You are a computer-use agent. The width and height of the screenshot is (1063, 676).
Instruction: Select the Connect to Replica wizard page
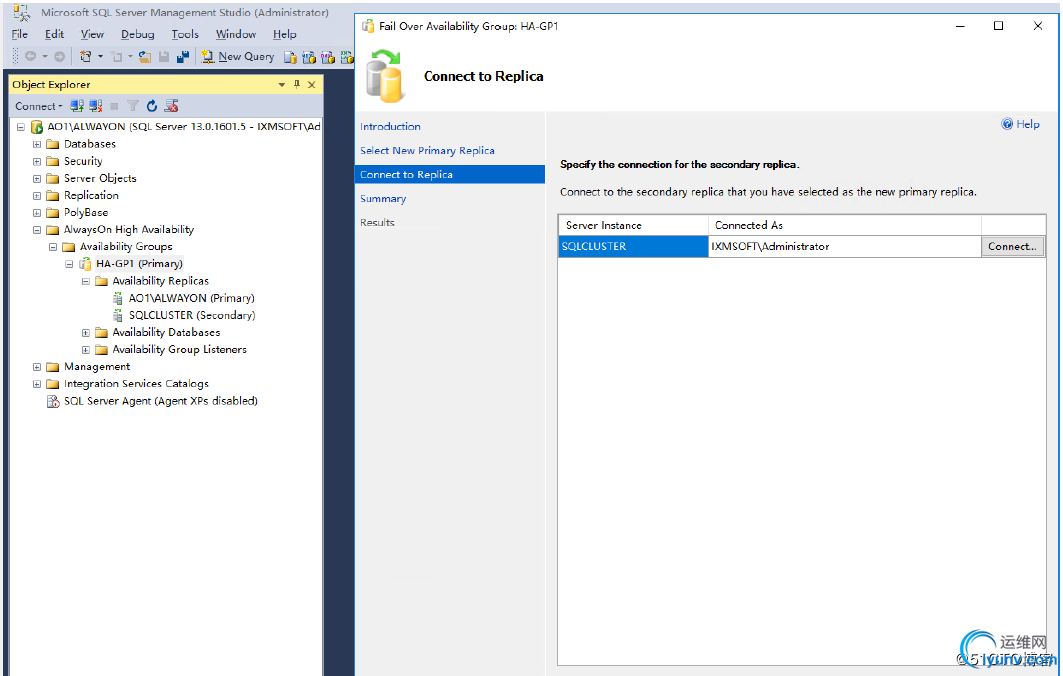449,174
